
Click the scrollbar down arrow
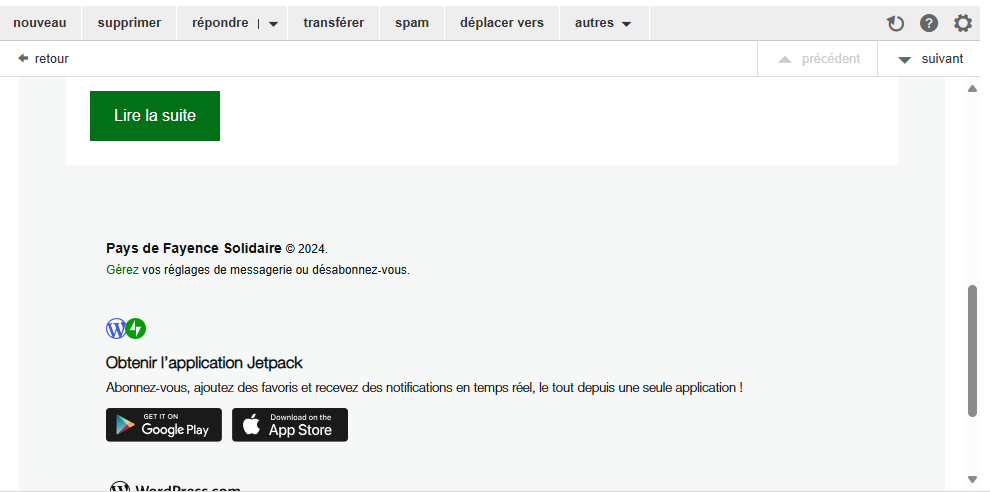coord(972,480)
